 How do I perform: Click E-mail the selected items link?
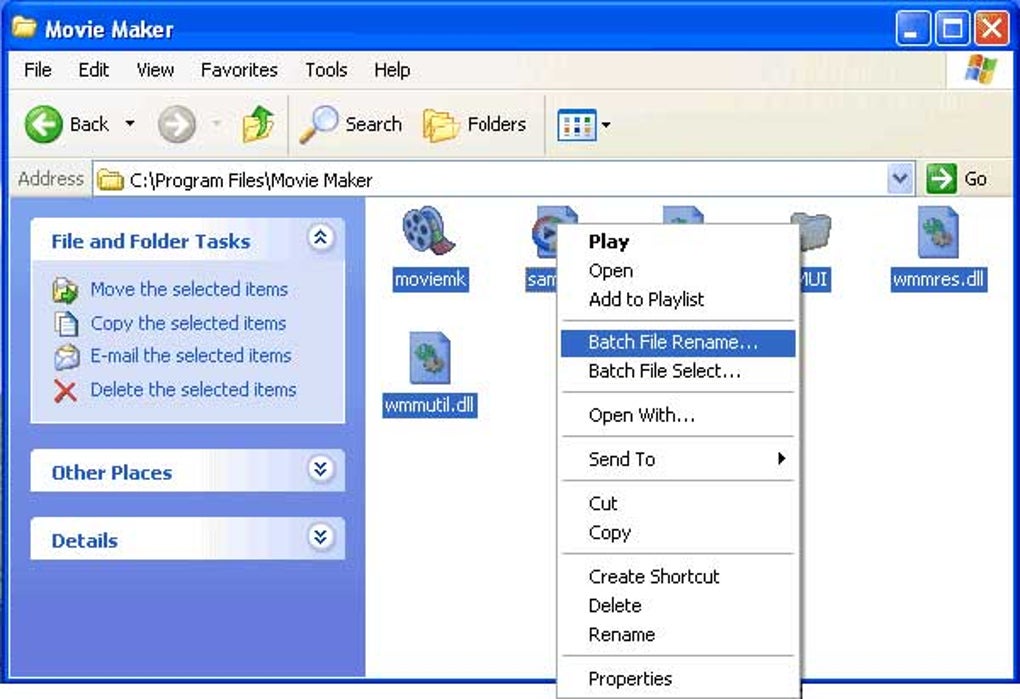(x=191, y=356)
